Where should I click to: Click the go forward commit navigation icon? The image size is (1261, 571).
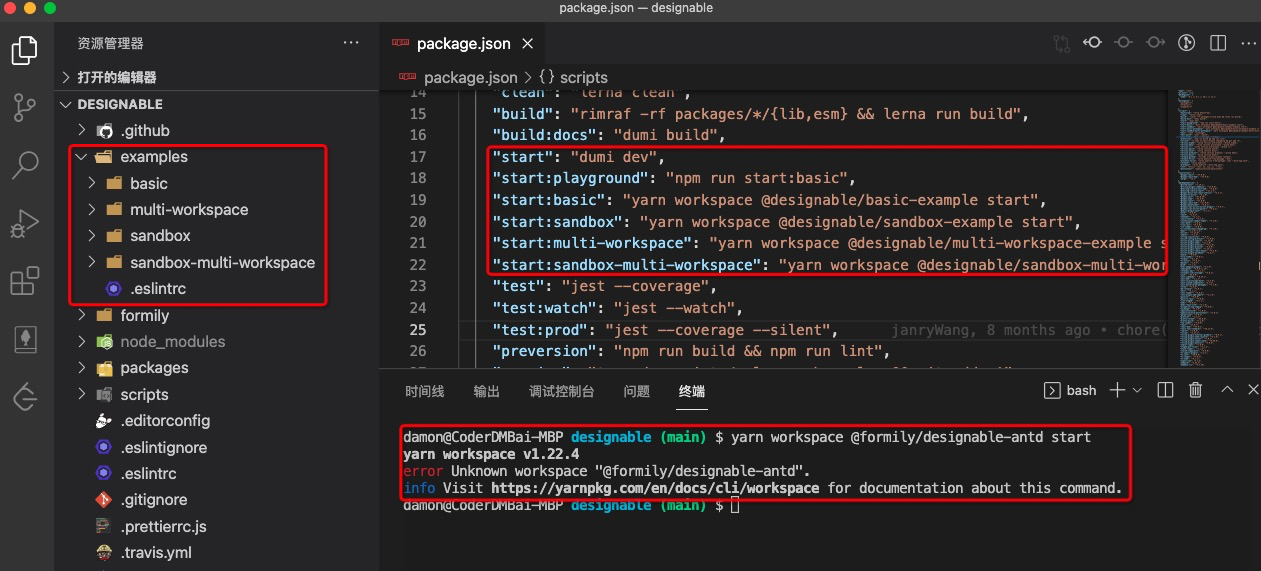[x=1155, y=44]
